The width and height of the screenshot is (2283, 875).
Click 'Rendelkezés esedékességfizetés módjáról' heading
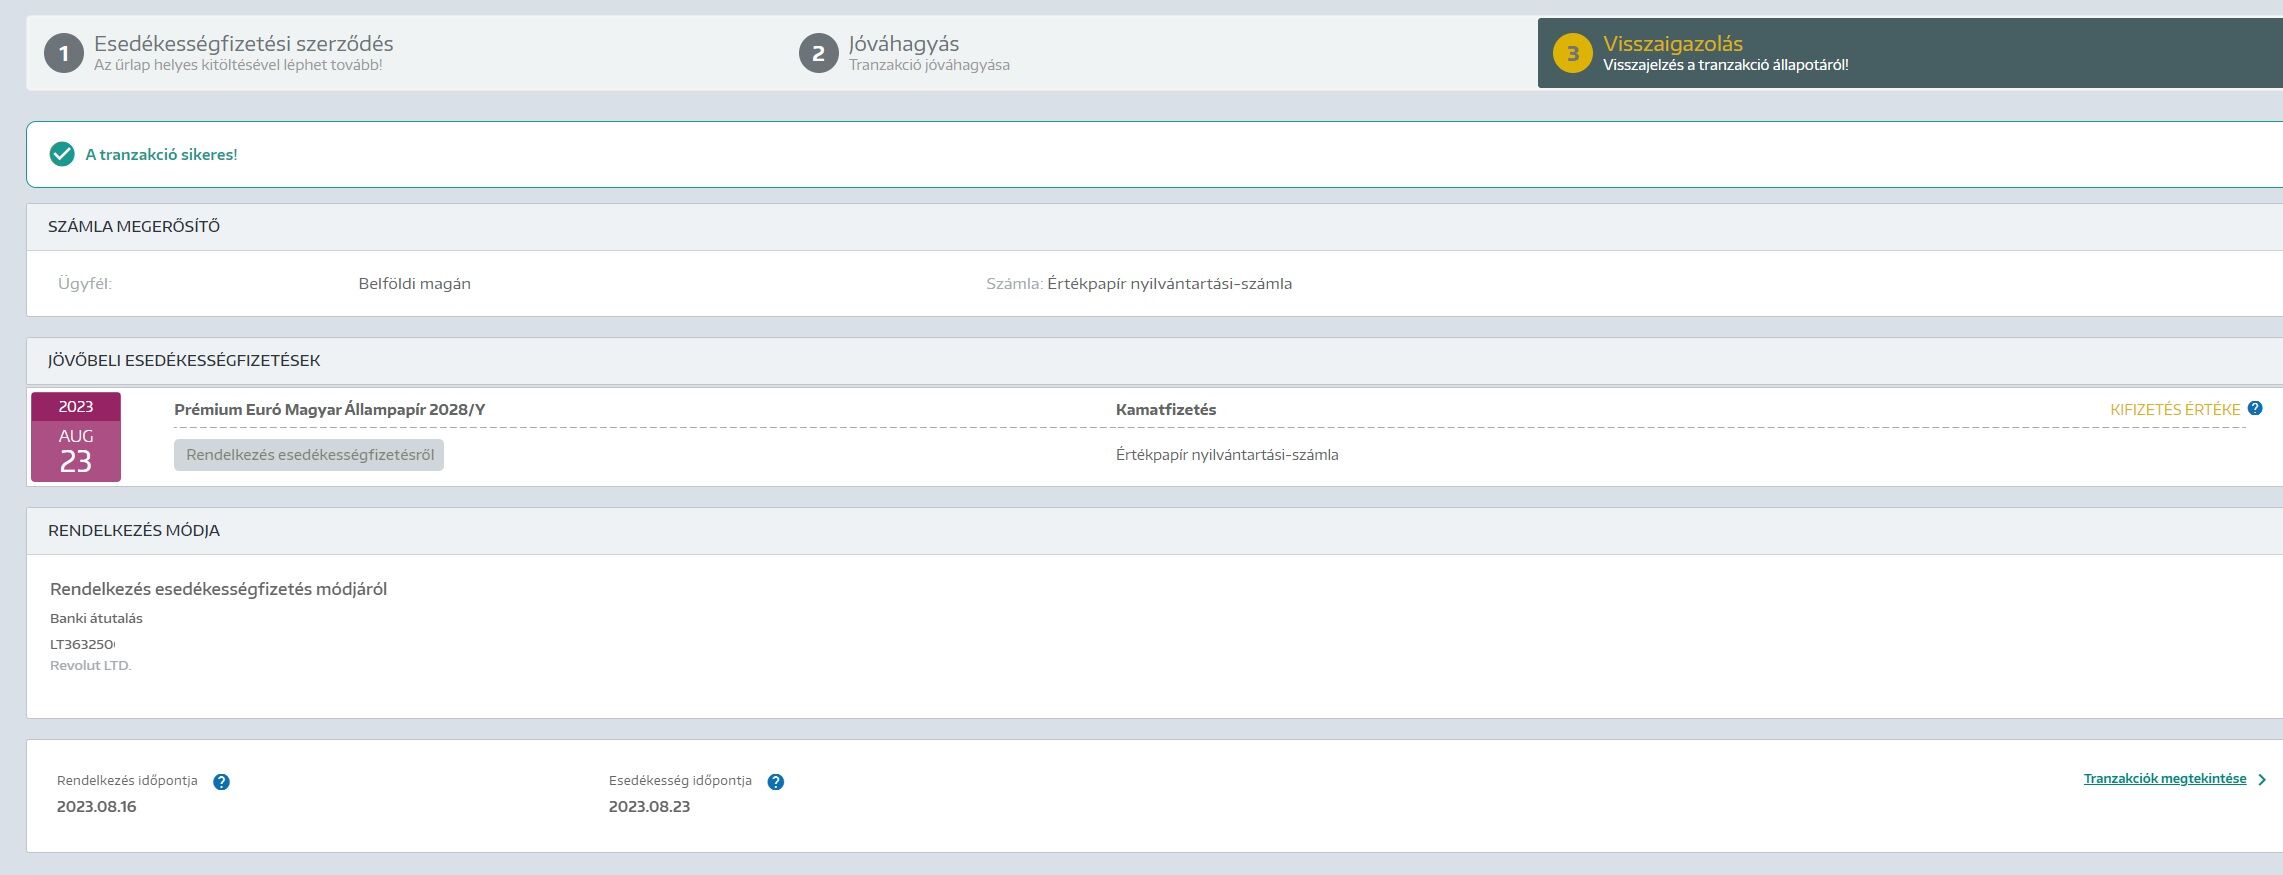coord(219,589)
